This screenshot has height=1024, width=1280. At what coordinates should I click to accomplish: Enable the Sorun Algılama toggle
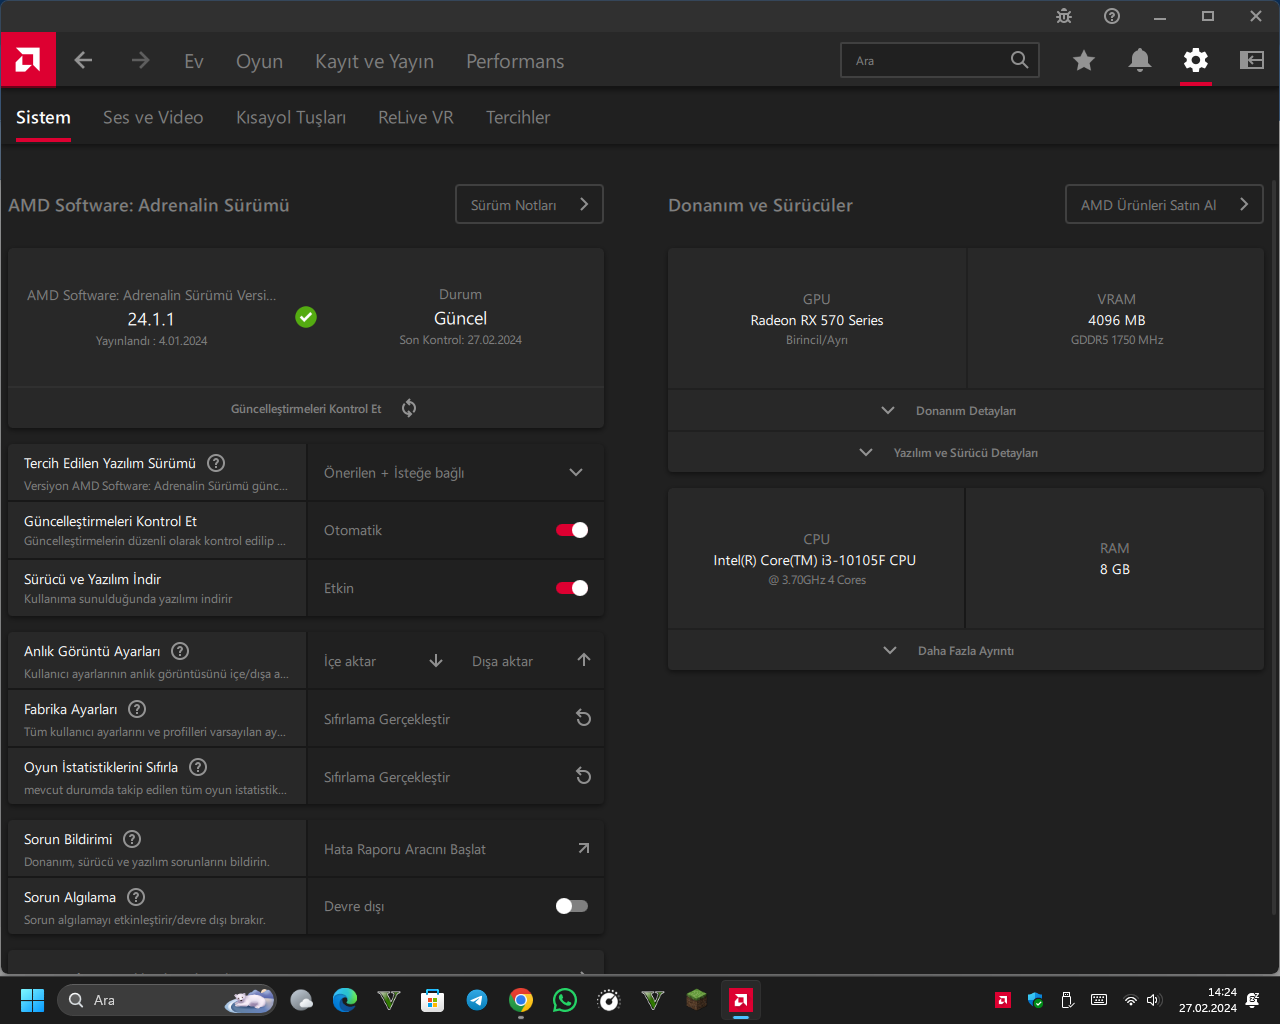click(572, 906)
